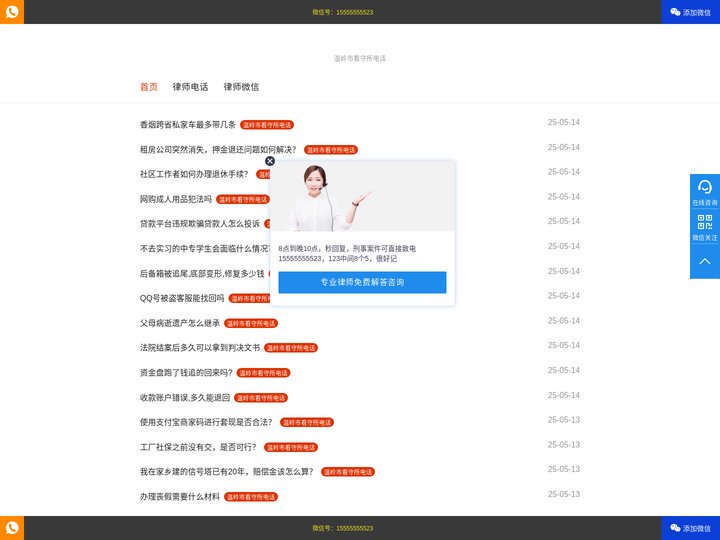
Task: Open article 资金盘跑了钱追的回来吗
Action: [186, 372]
